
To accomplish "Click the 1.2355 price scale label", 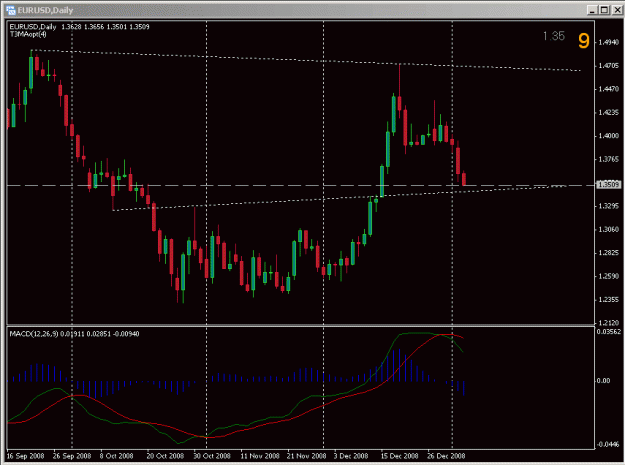I will 609,300.
